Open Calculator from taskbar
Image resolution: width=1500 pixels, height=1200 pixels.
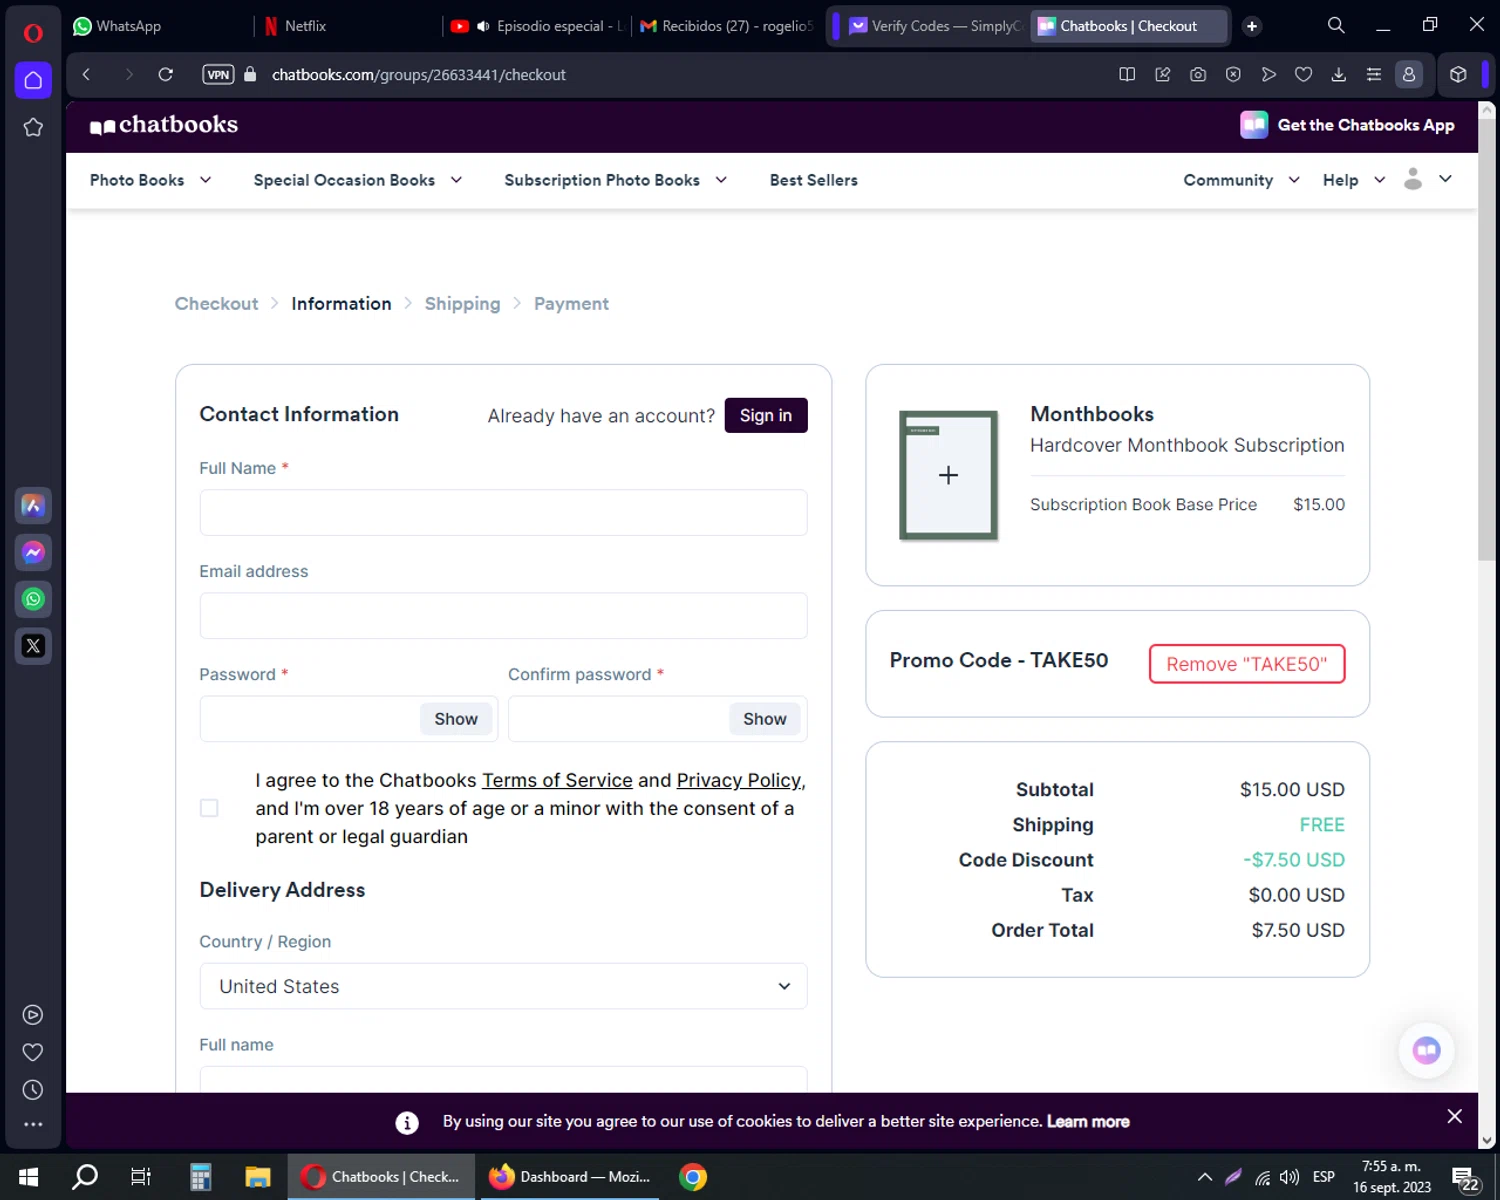(x=201, y=1177)
